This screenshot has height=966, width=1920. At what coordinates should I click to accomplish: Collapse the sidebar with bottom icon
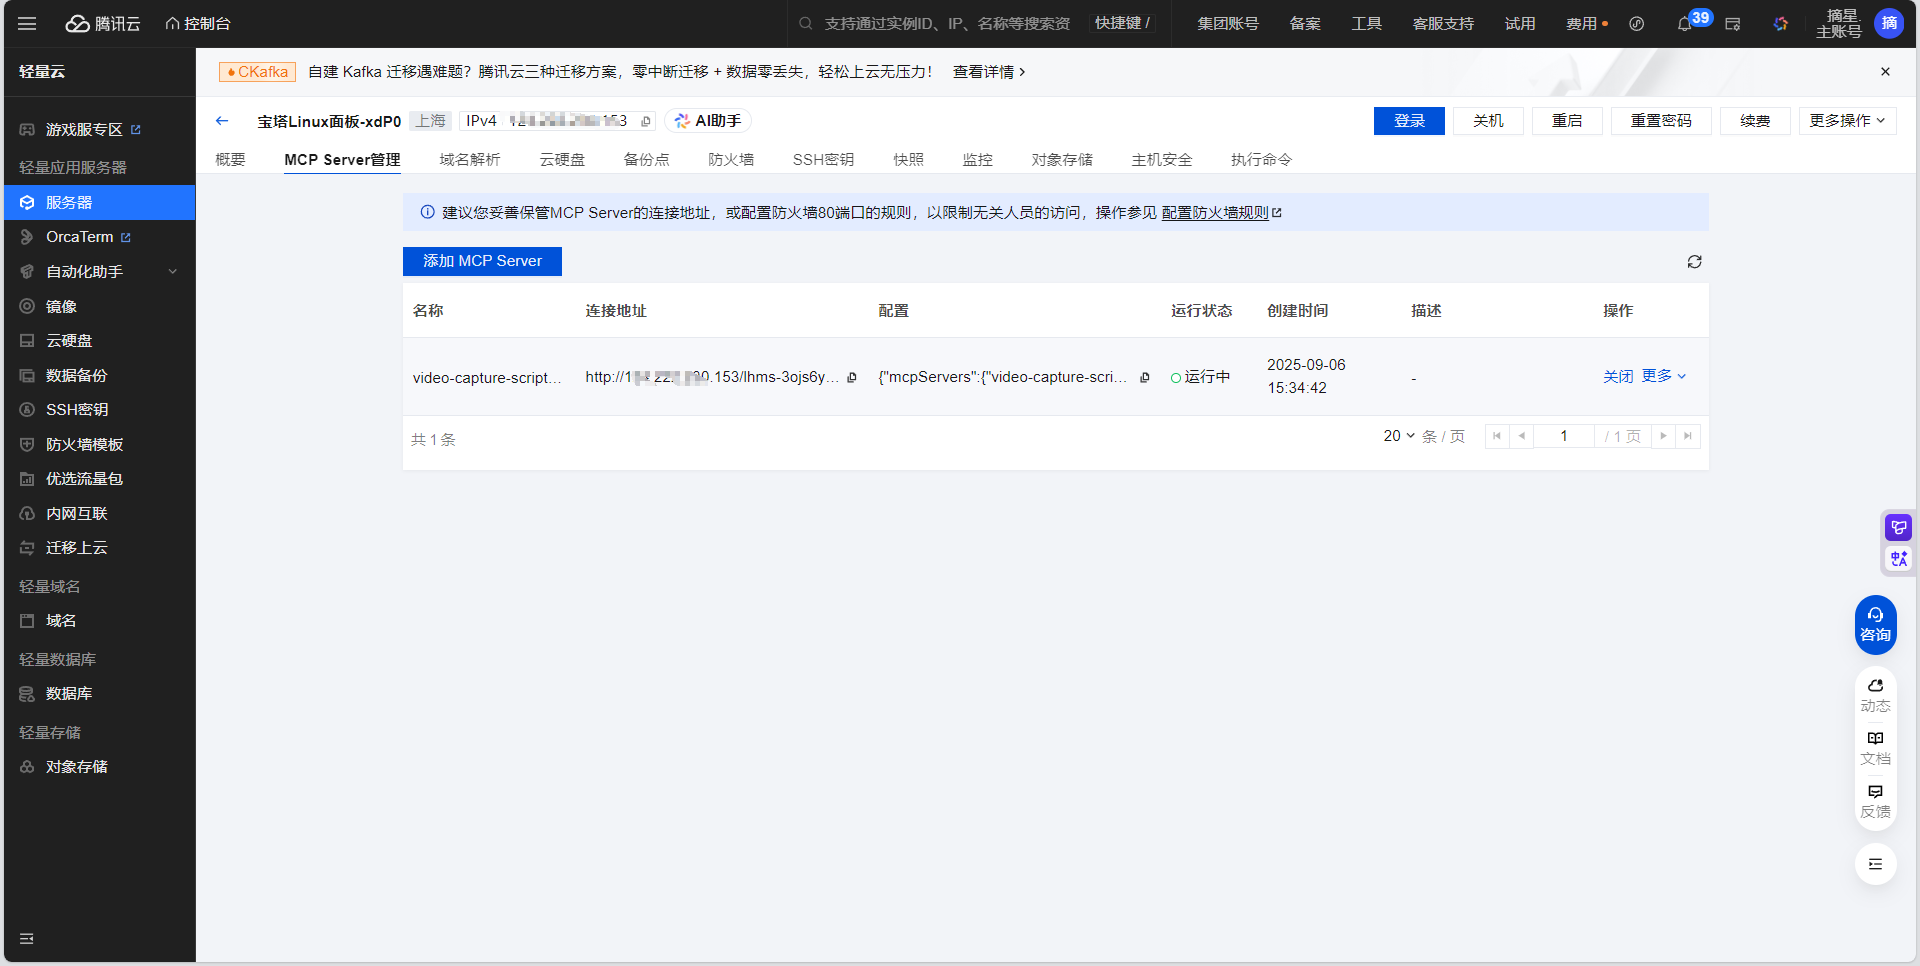coord(27,939)
